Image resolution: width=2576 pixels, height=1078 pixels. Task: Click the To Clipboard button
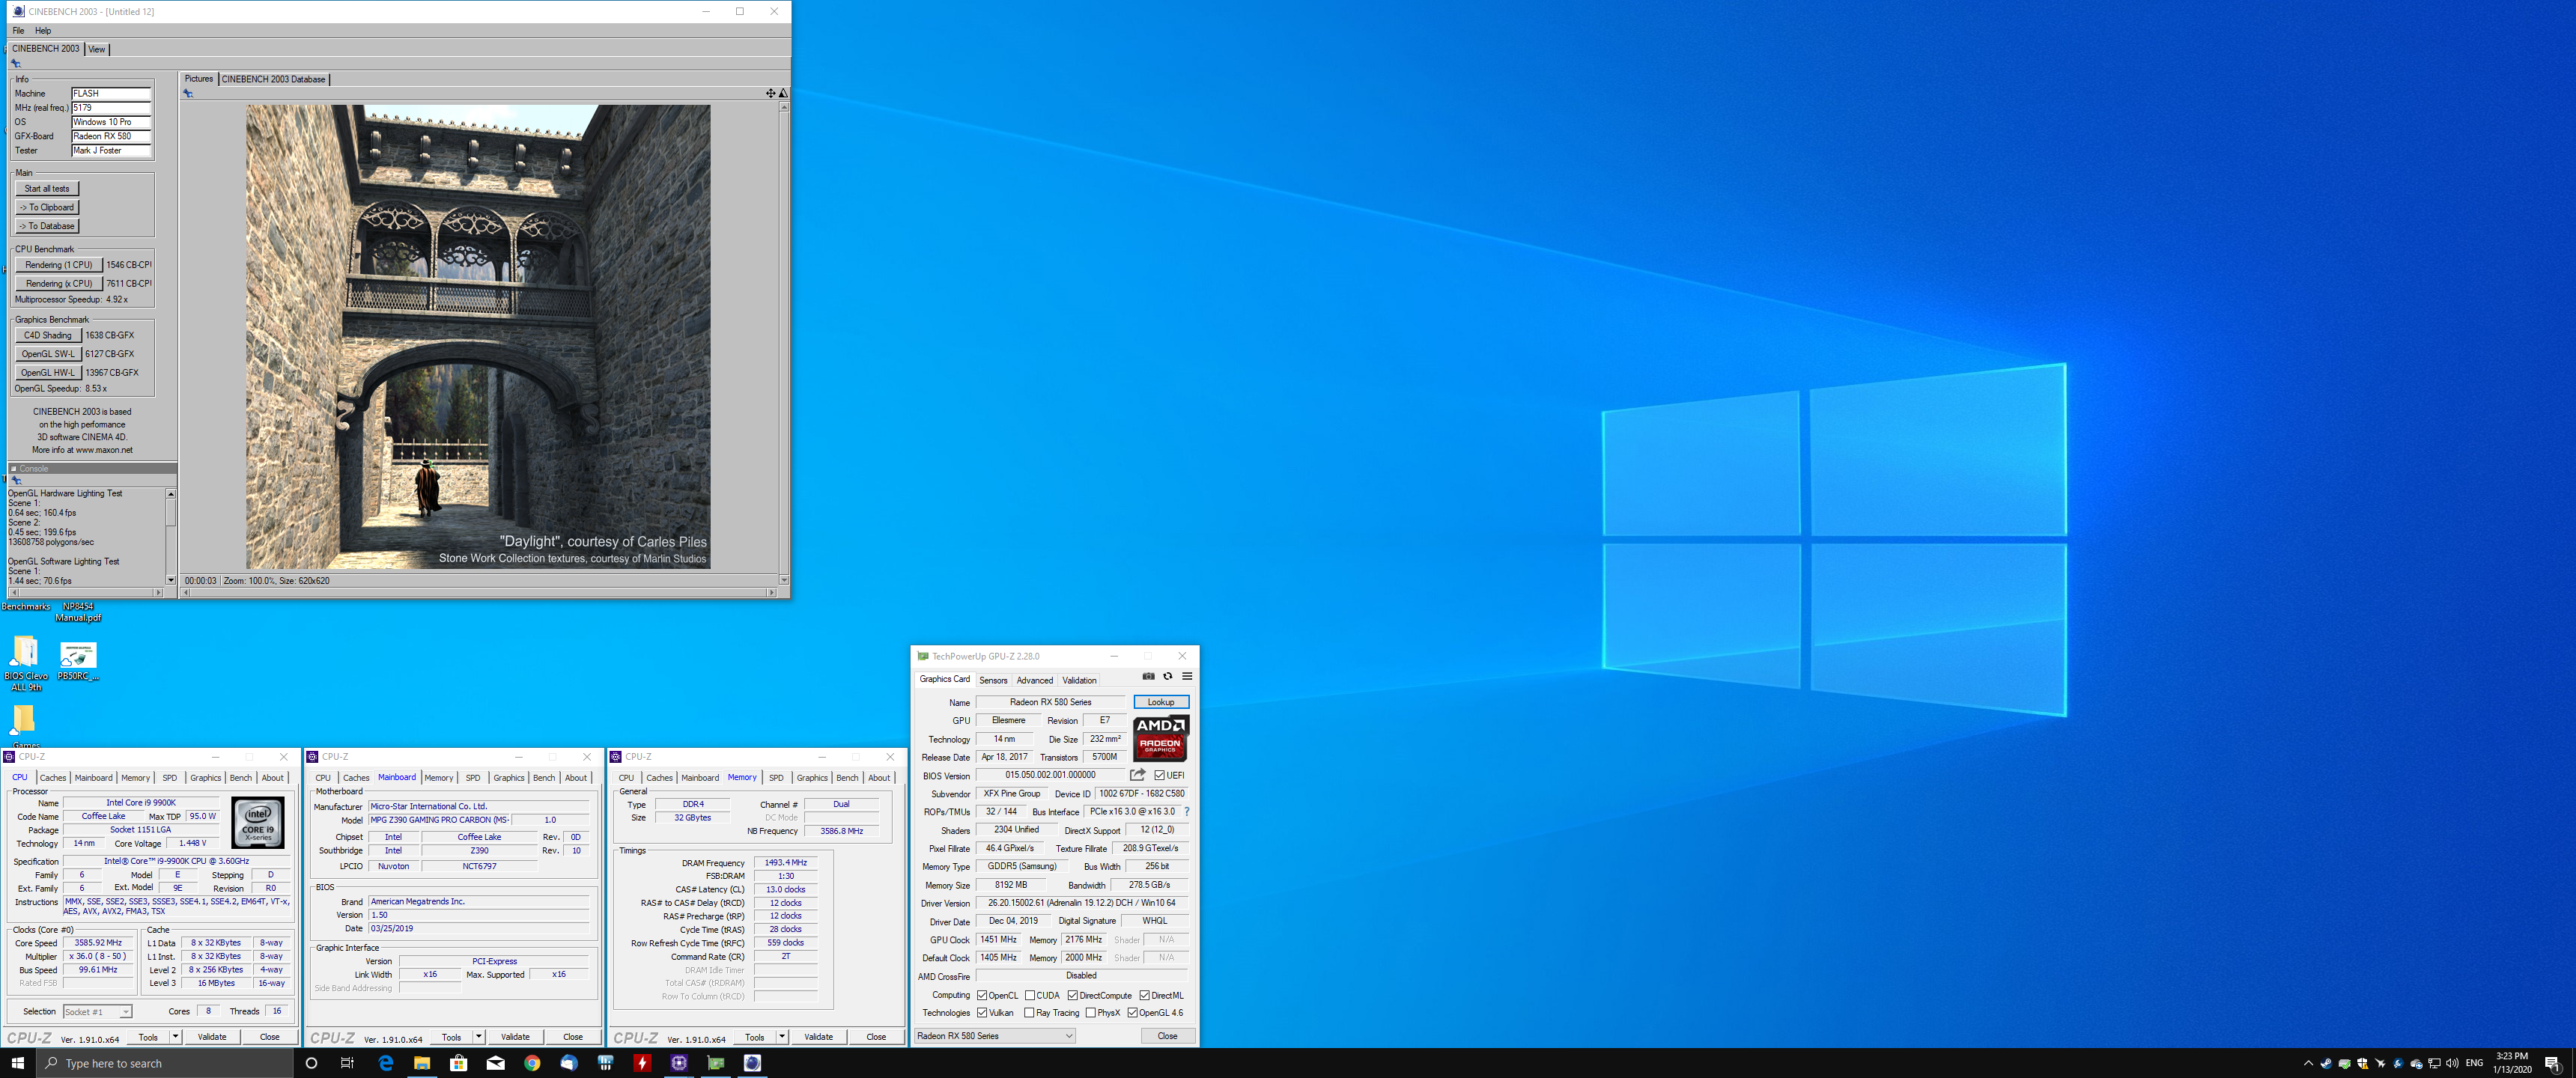coord(47,207)
